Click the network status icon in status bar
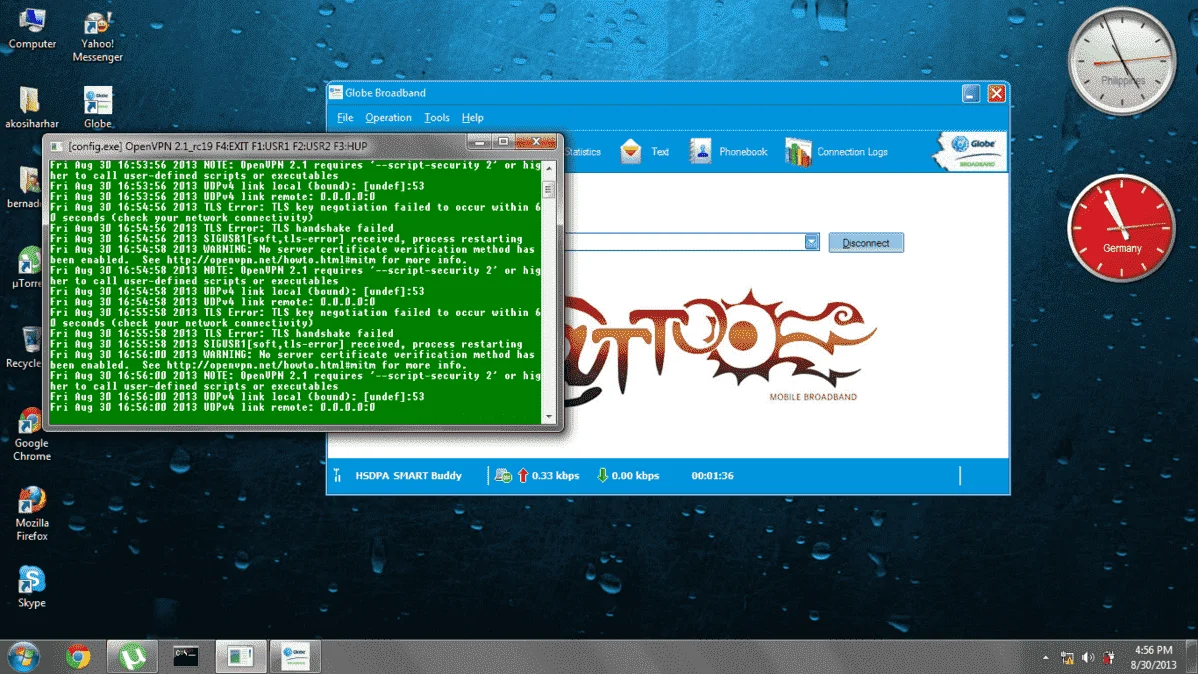1198x674 pixels. [503, 475]
